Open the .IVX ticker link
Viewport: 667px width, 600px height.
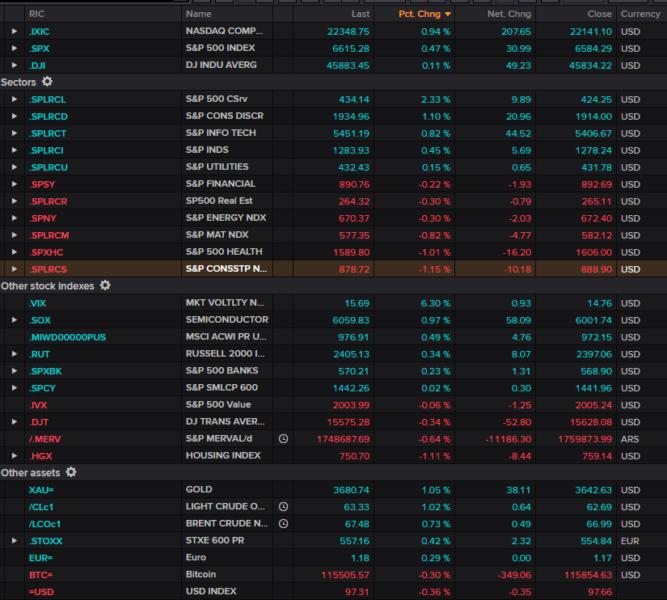(x=38, y=405)
